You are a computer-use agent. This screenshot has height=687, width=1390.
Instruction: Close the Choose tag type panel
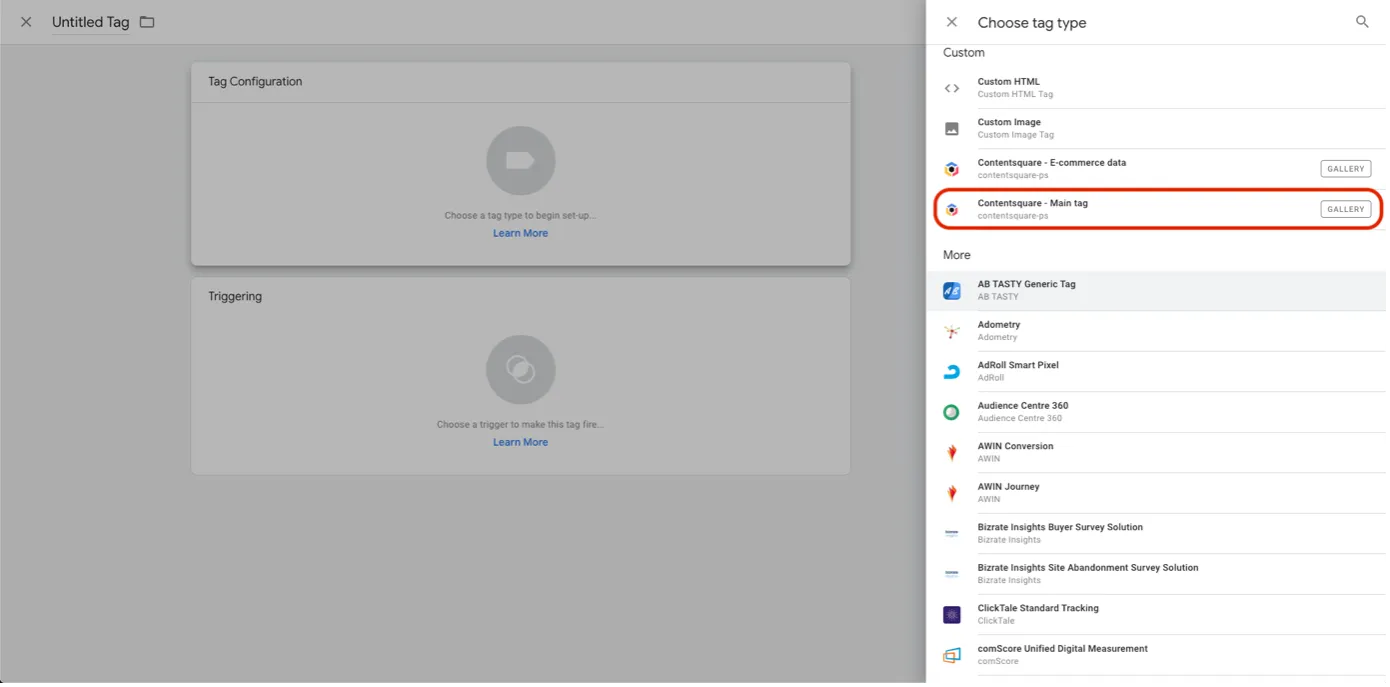951,22
